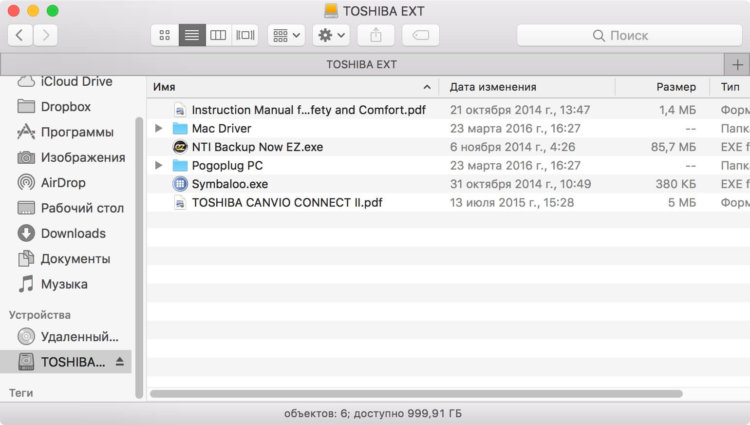Click the Pogoplug PC folder icon
750x425 pixels.
(x=180, y=165)
